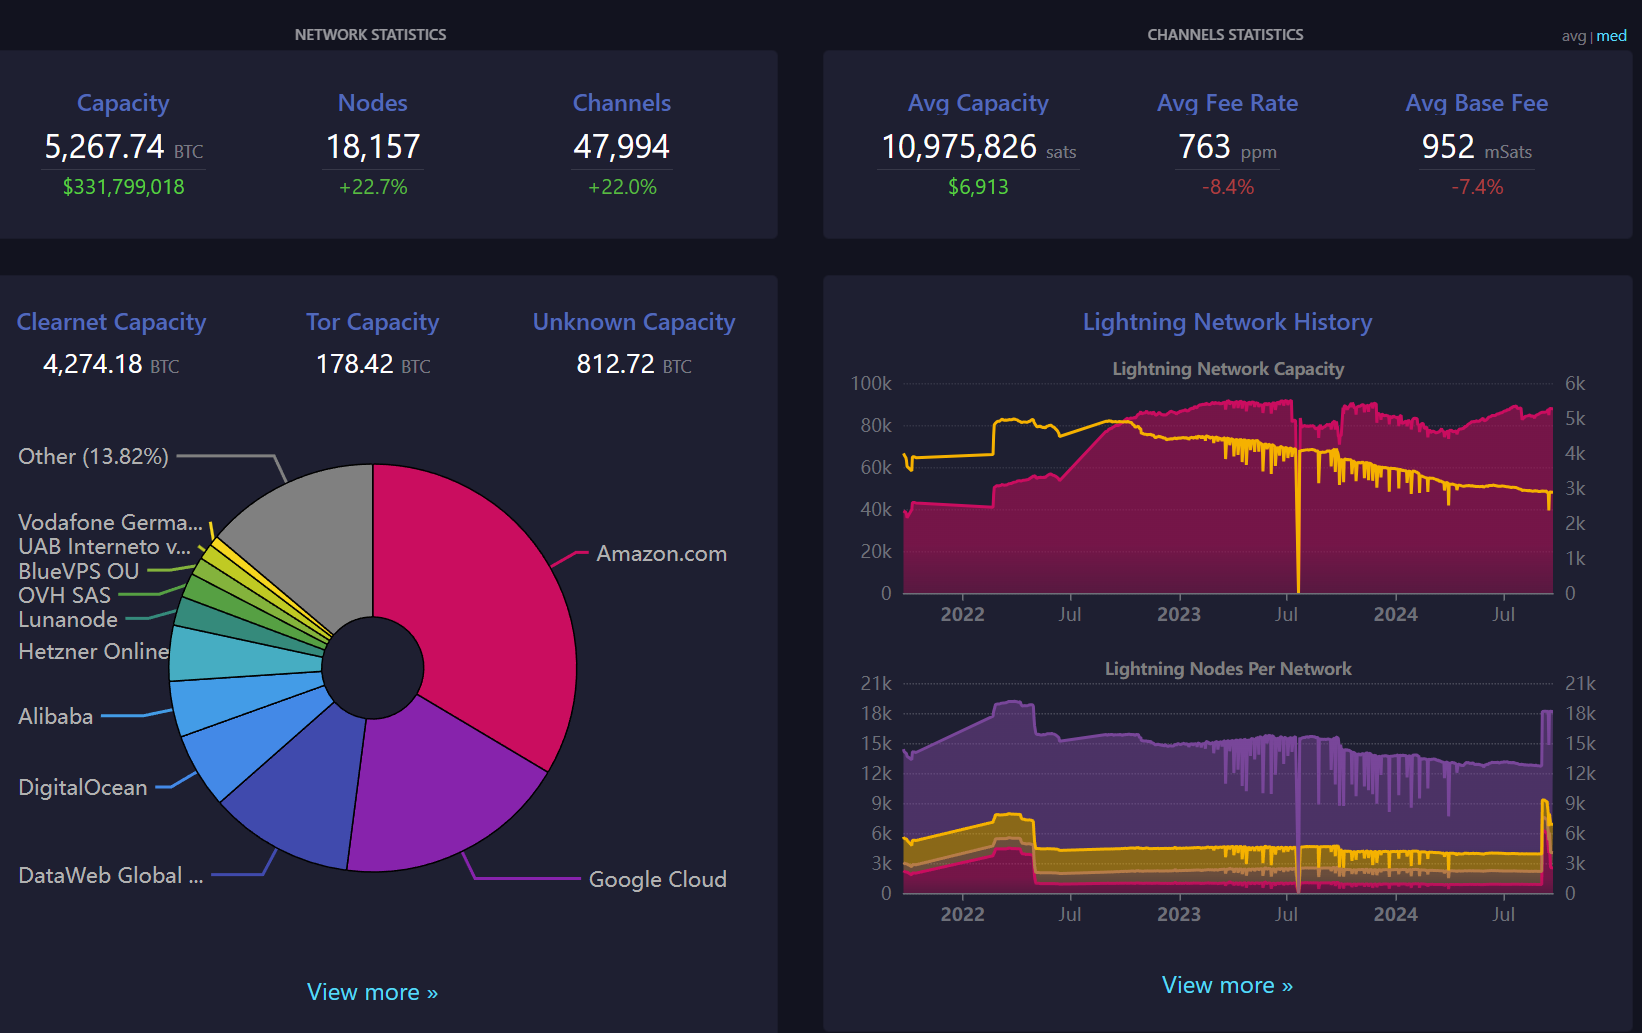1642x1033 pixels.
Task: Click the +22.7% nodes change
Action: click(x=373, y=187)
